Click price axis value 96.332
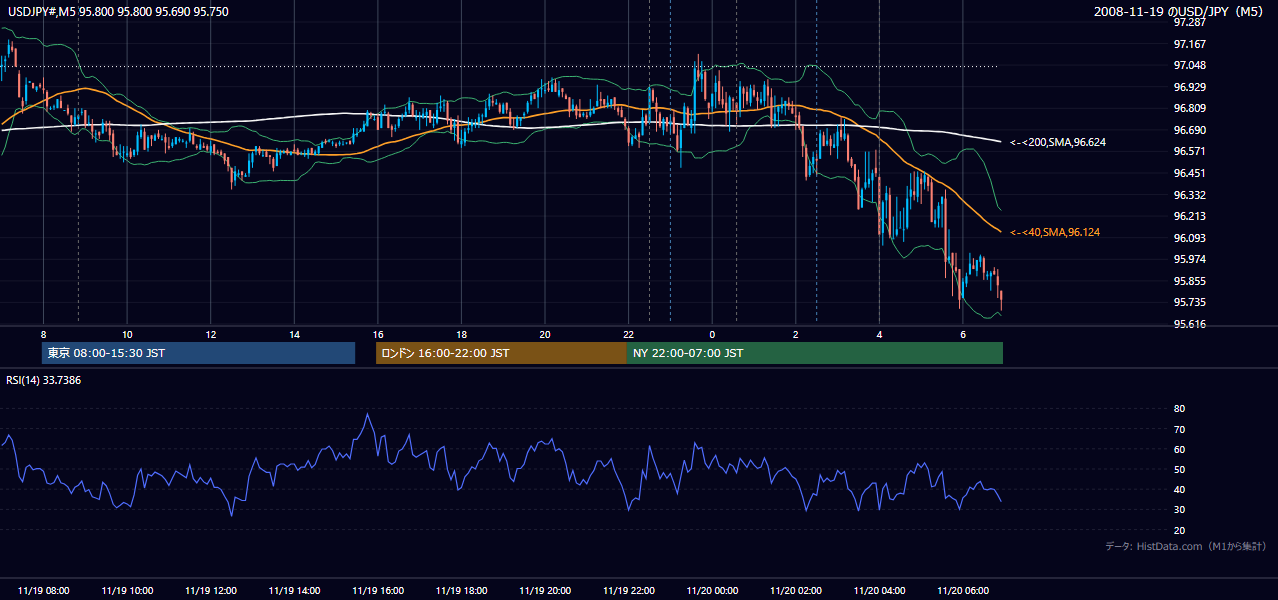Viewport: 1278px width, 600px height. click(x=1189, y=195)
